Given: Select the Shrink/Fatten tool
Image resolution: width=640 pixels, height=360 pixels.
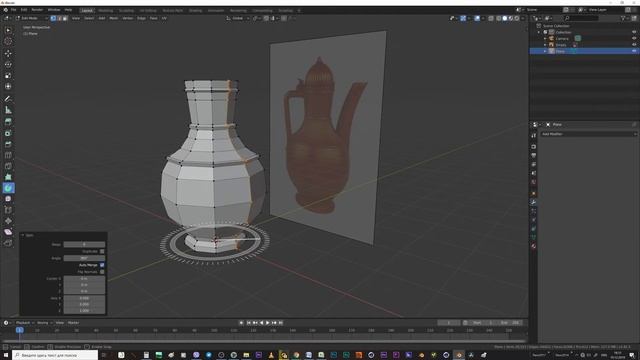Looking at the screenshot, I should (8, 221).
